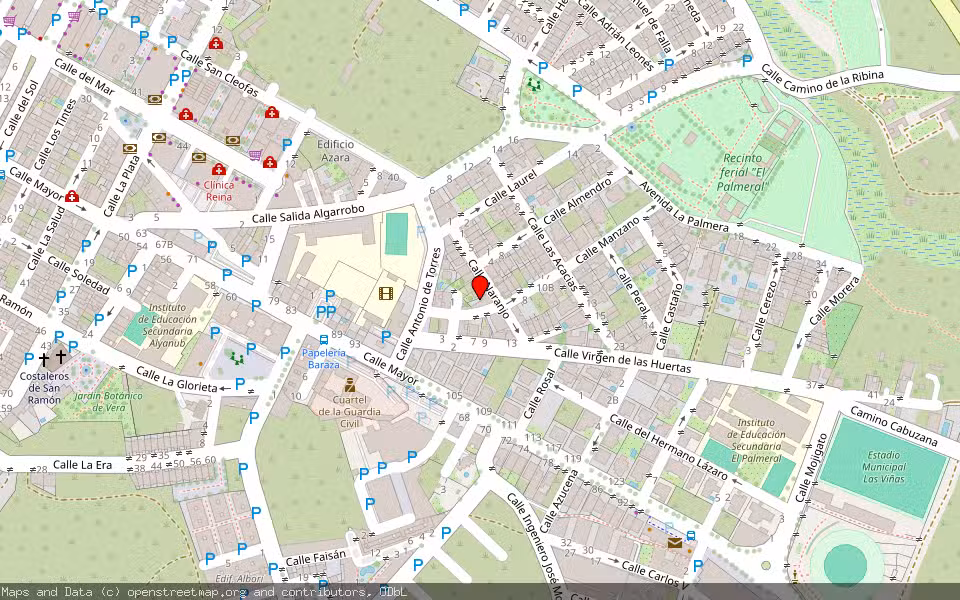Click the Calle Manzano street label
Image resolution: width=960 pixels, height=600 pixels.
[607, 239]
